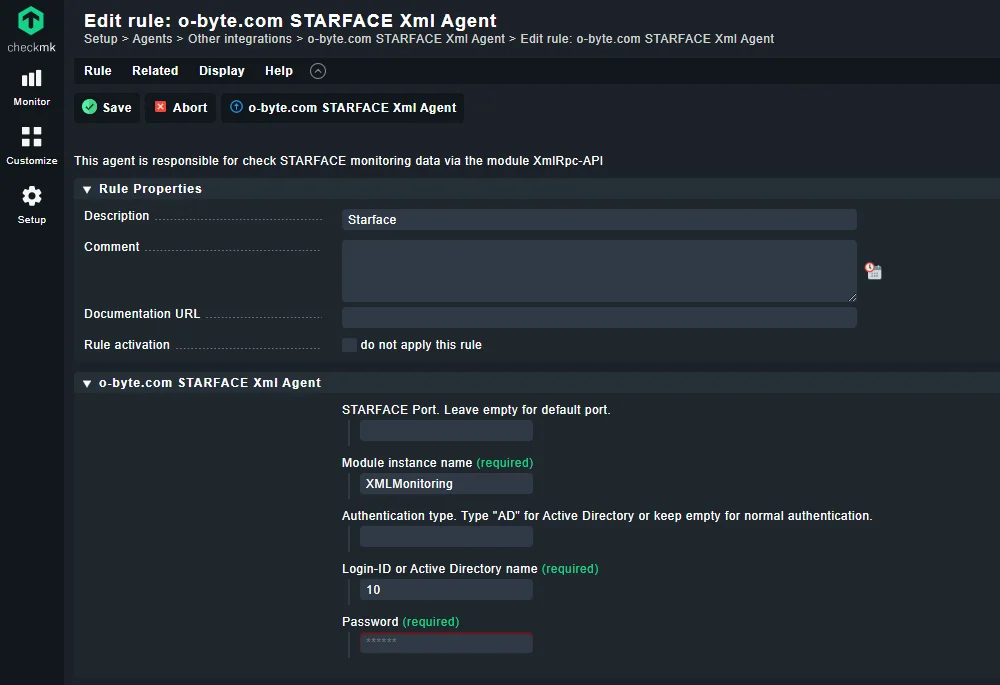Viewport: 1000px width, 685px height.
Task: Collapse the o-byte.com STARFACE Xml Agent section
Action: tap(88, 383)
